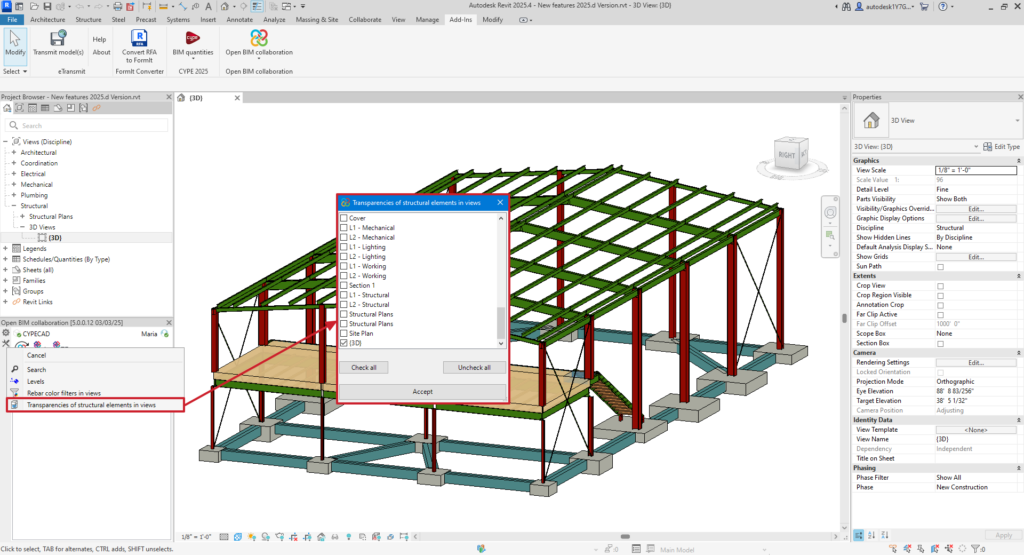This screenshot has height=555, width=1024.
Task: Uncheck the {3D} checkbox in dialog
Action: 344,343
